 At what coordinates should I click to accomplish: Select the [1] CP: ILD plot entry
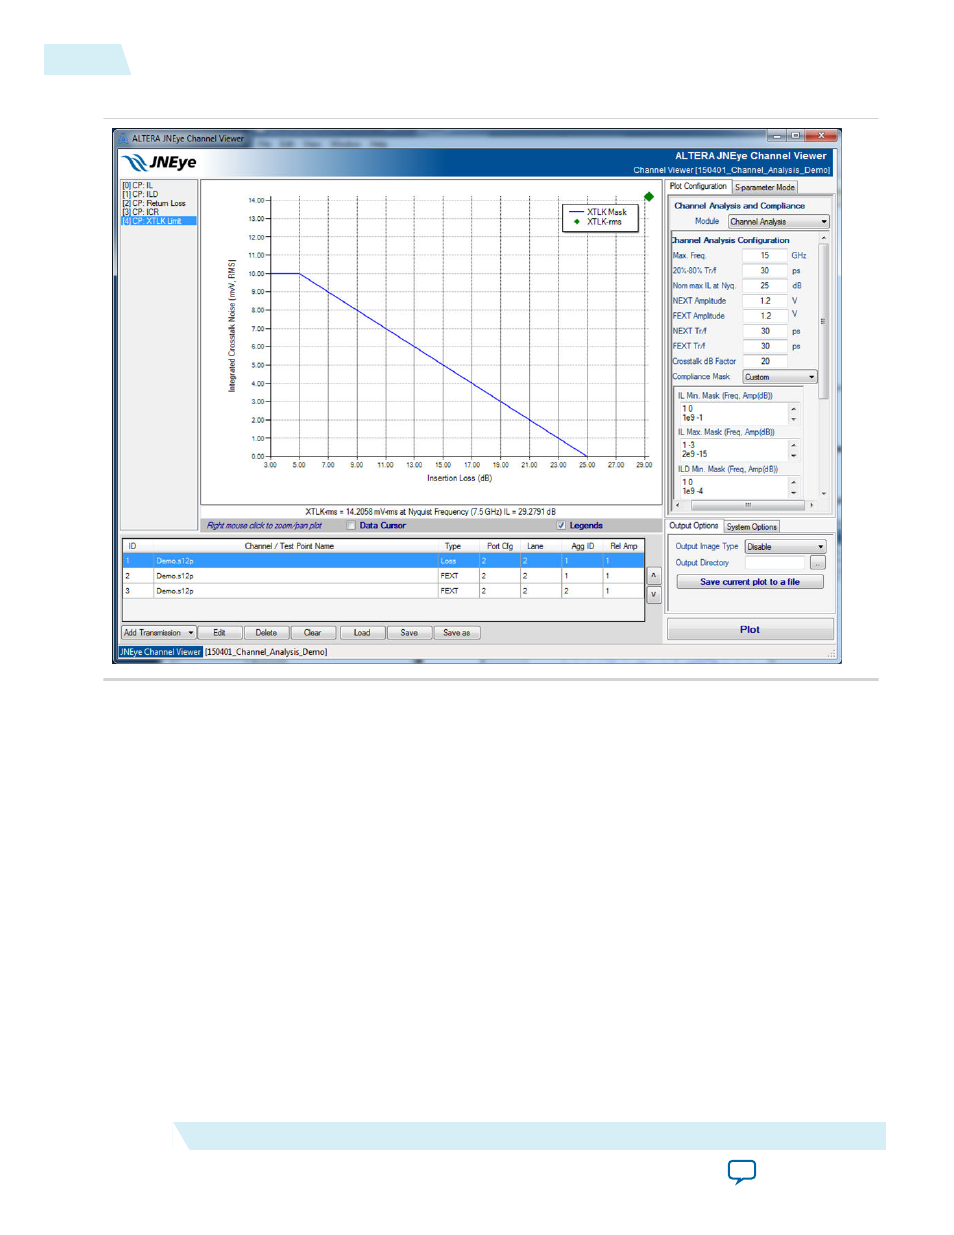pyautogui.click(x=140, y=194)
